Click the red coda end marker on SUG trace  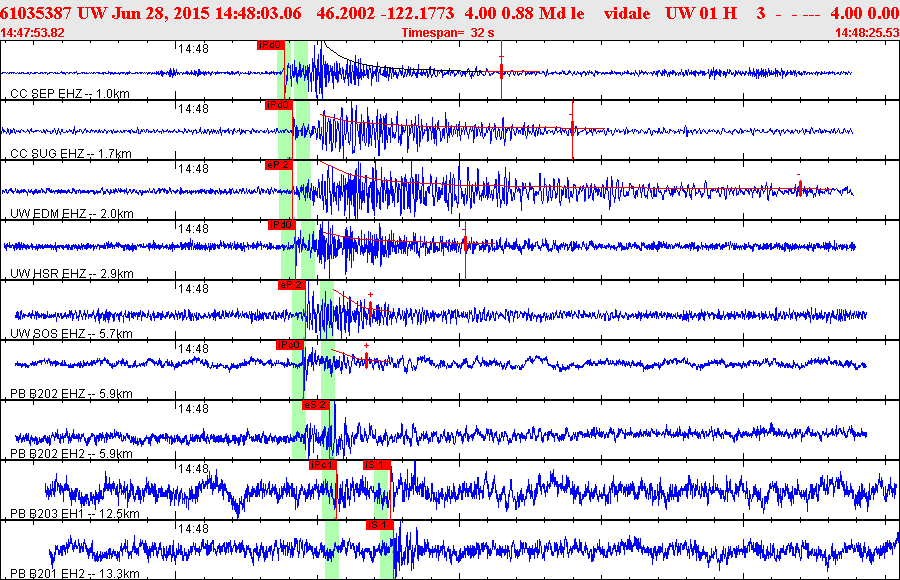click(572, 128)
